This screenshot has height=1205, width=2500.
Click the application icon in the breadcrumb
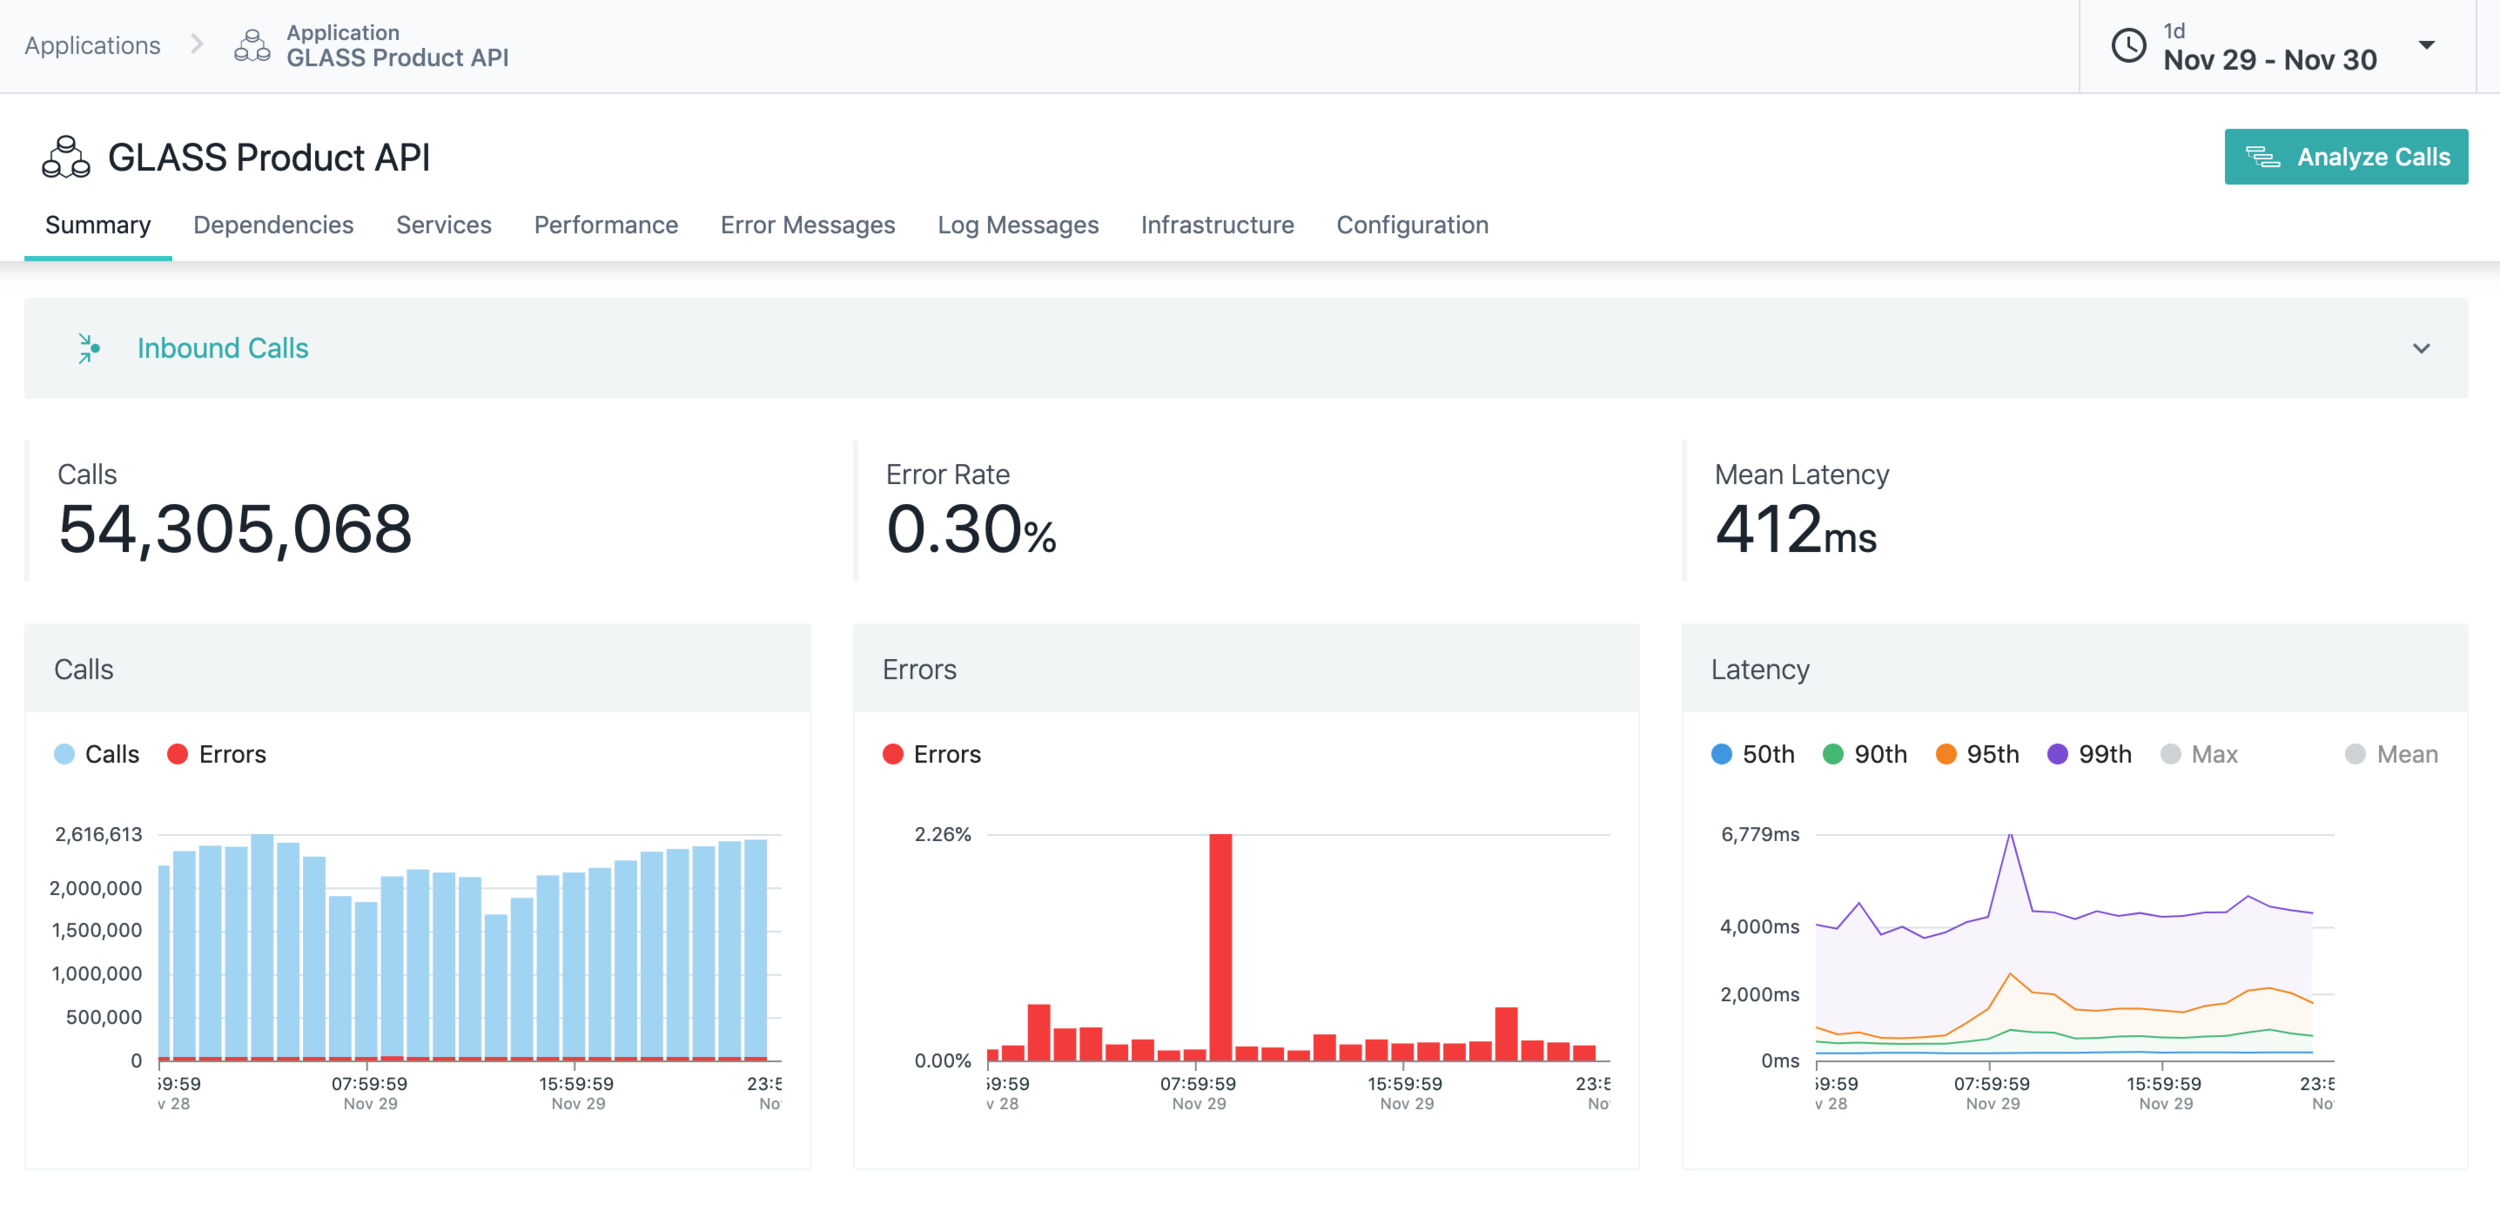click(x=252, y=46)
